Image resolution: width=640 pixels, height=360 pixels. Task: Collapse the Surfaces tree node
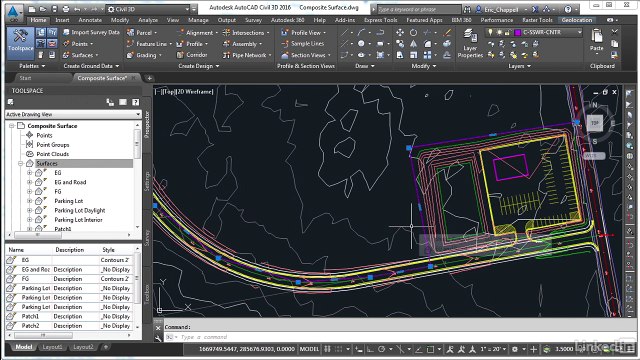coord(20,163)
